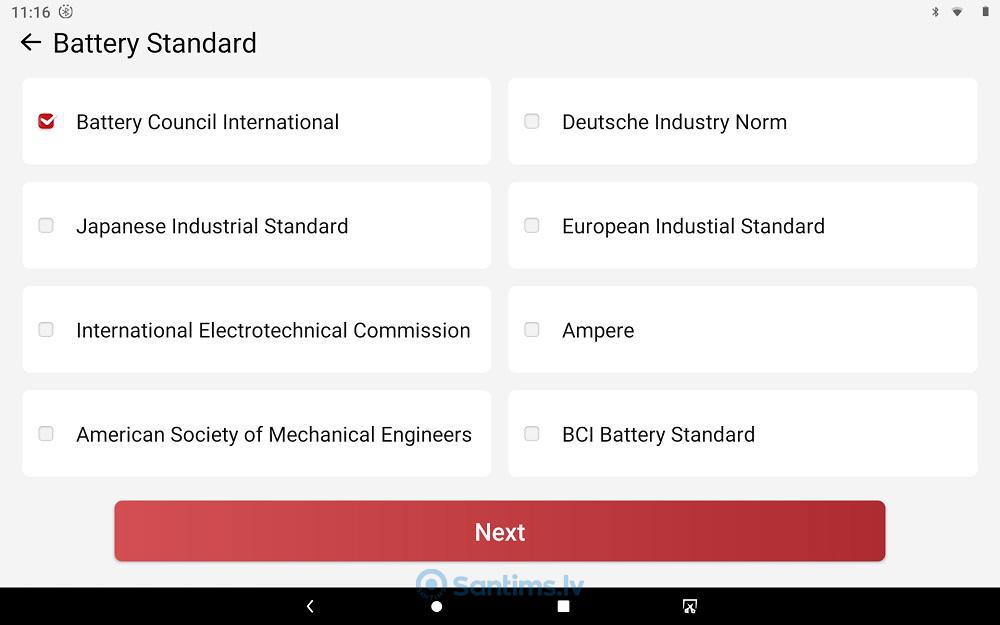The width and height of the screenshot is (1000, 625).
Task: Tap the screenshot icon in navigation bar
Action: tap(689, 606)
